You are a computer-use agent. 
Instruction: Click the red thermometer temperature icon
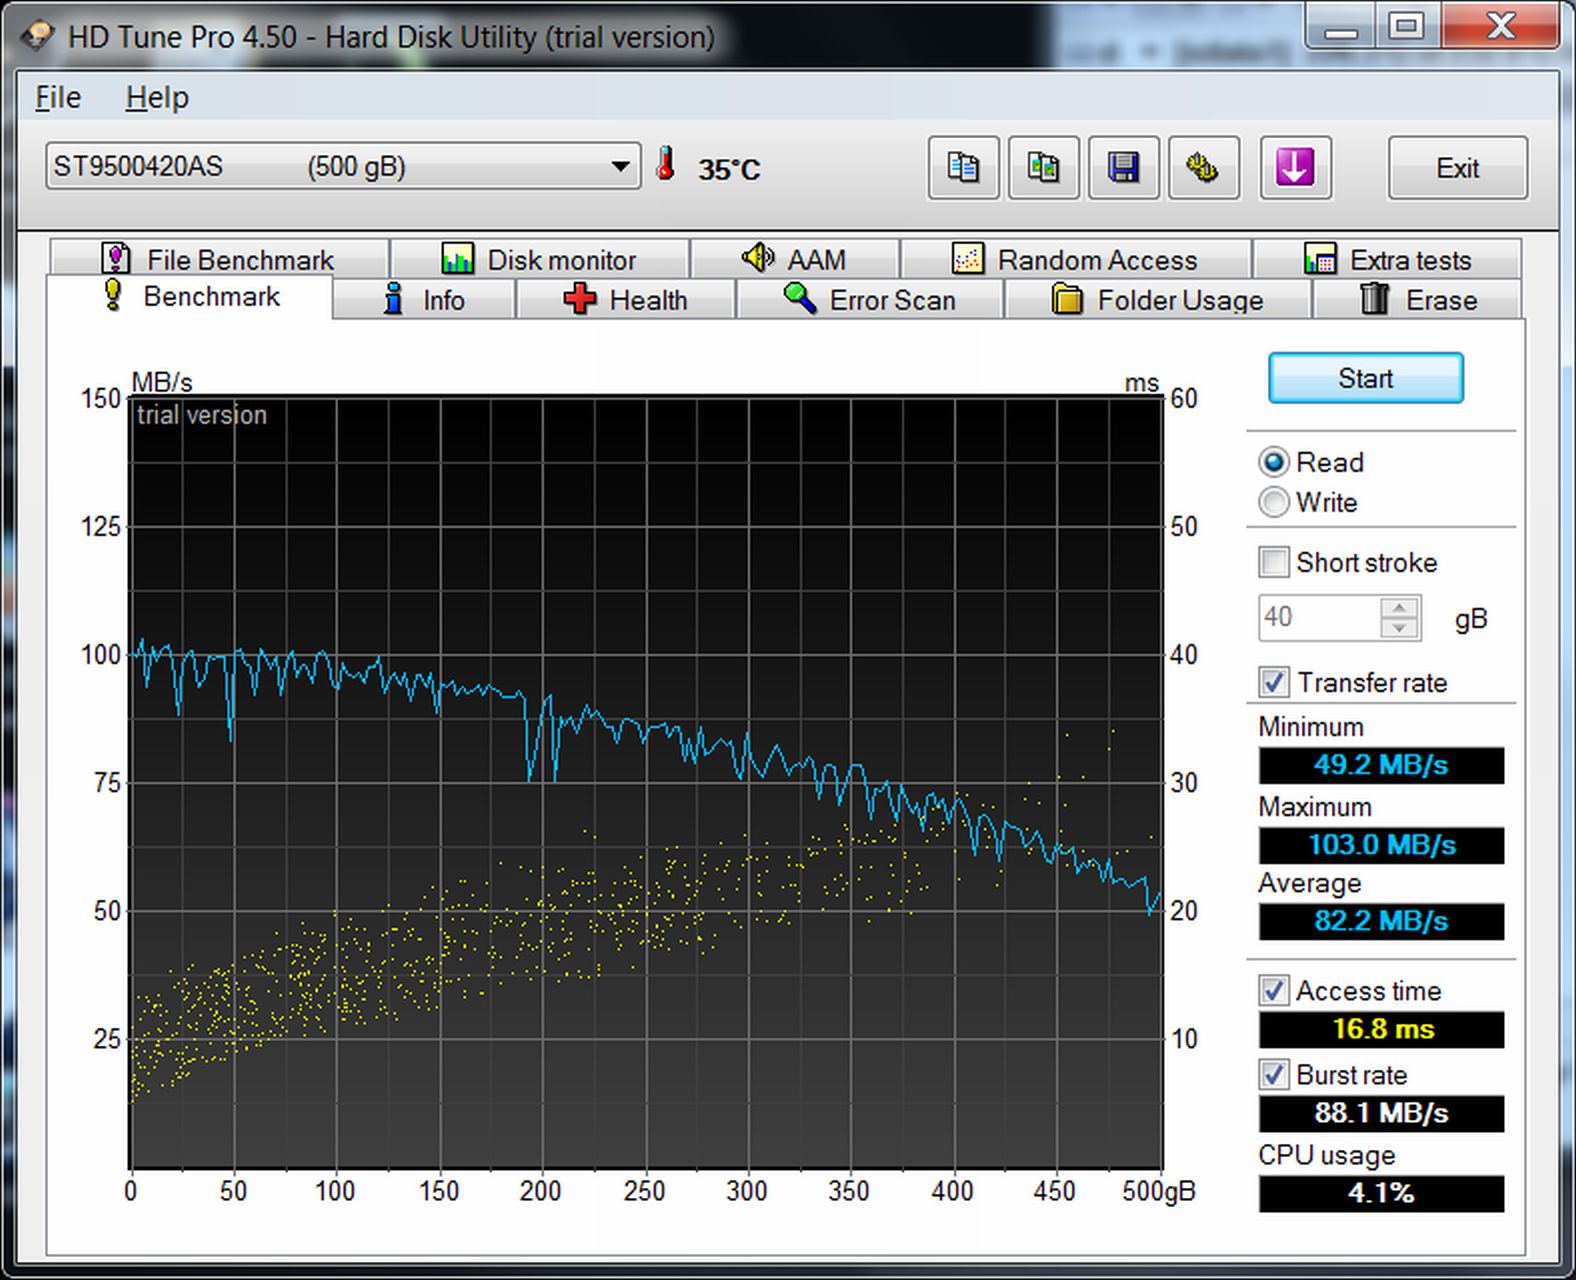click(666, 165)
